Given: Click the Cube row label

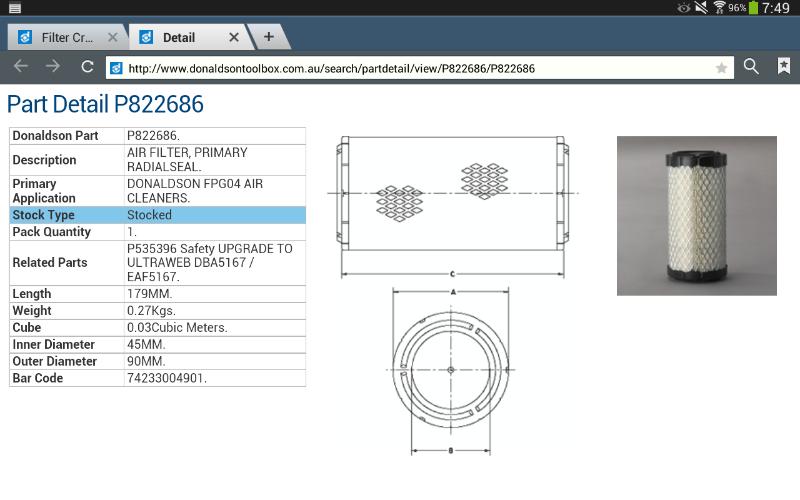Looking at the screenshot, I should click(27, 328).
